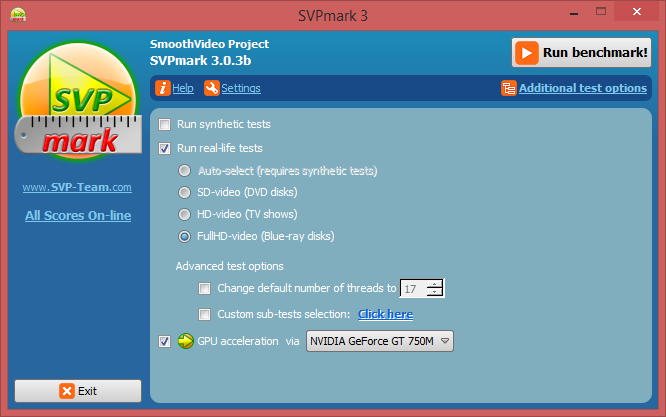Click the threads number field showing 17
Screen dimensions: 666x417
pos(414,289)
